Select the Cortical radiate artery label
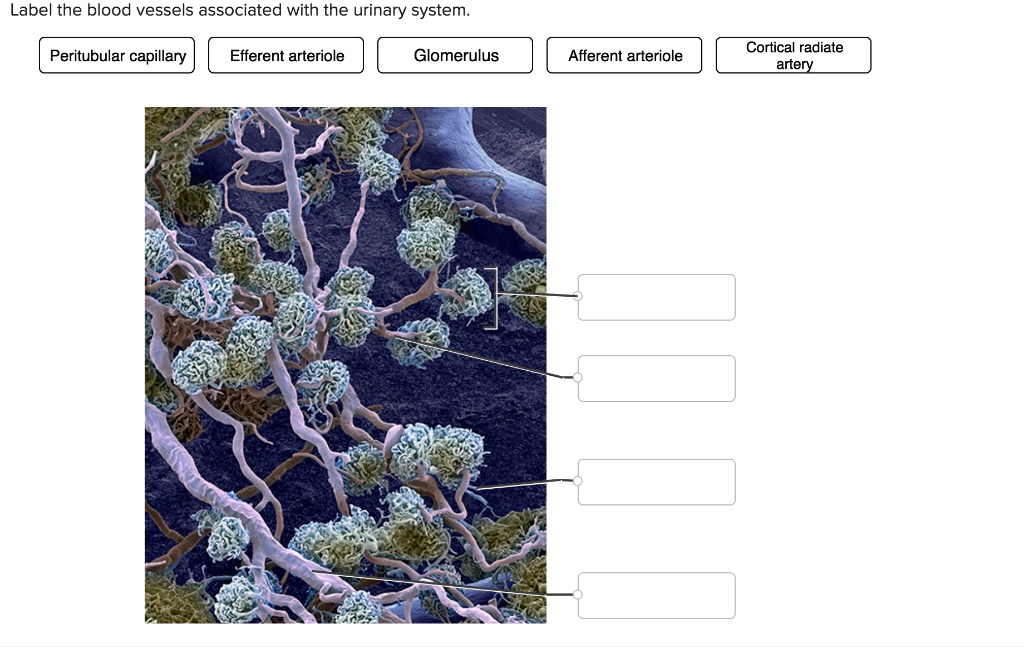The image size is (1024, 648). click(793, 55)
